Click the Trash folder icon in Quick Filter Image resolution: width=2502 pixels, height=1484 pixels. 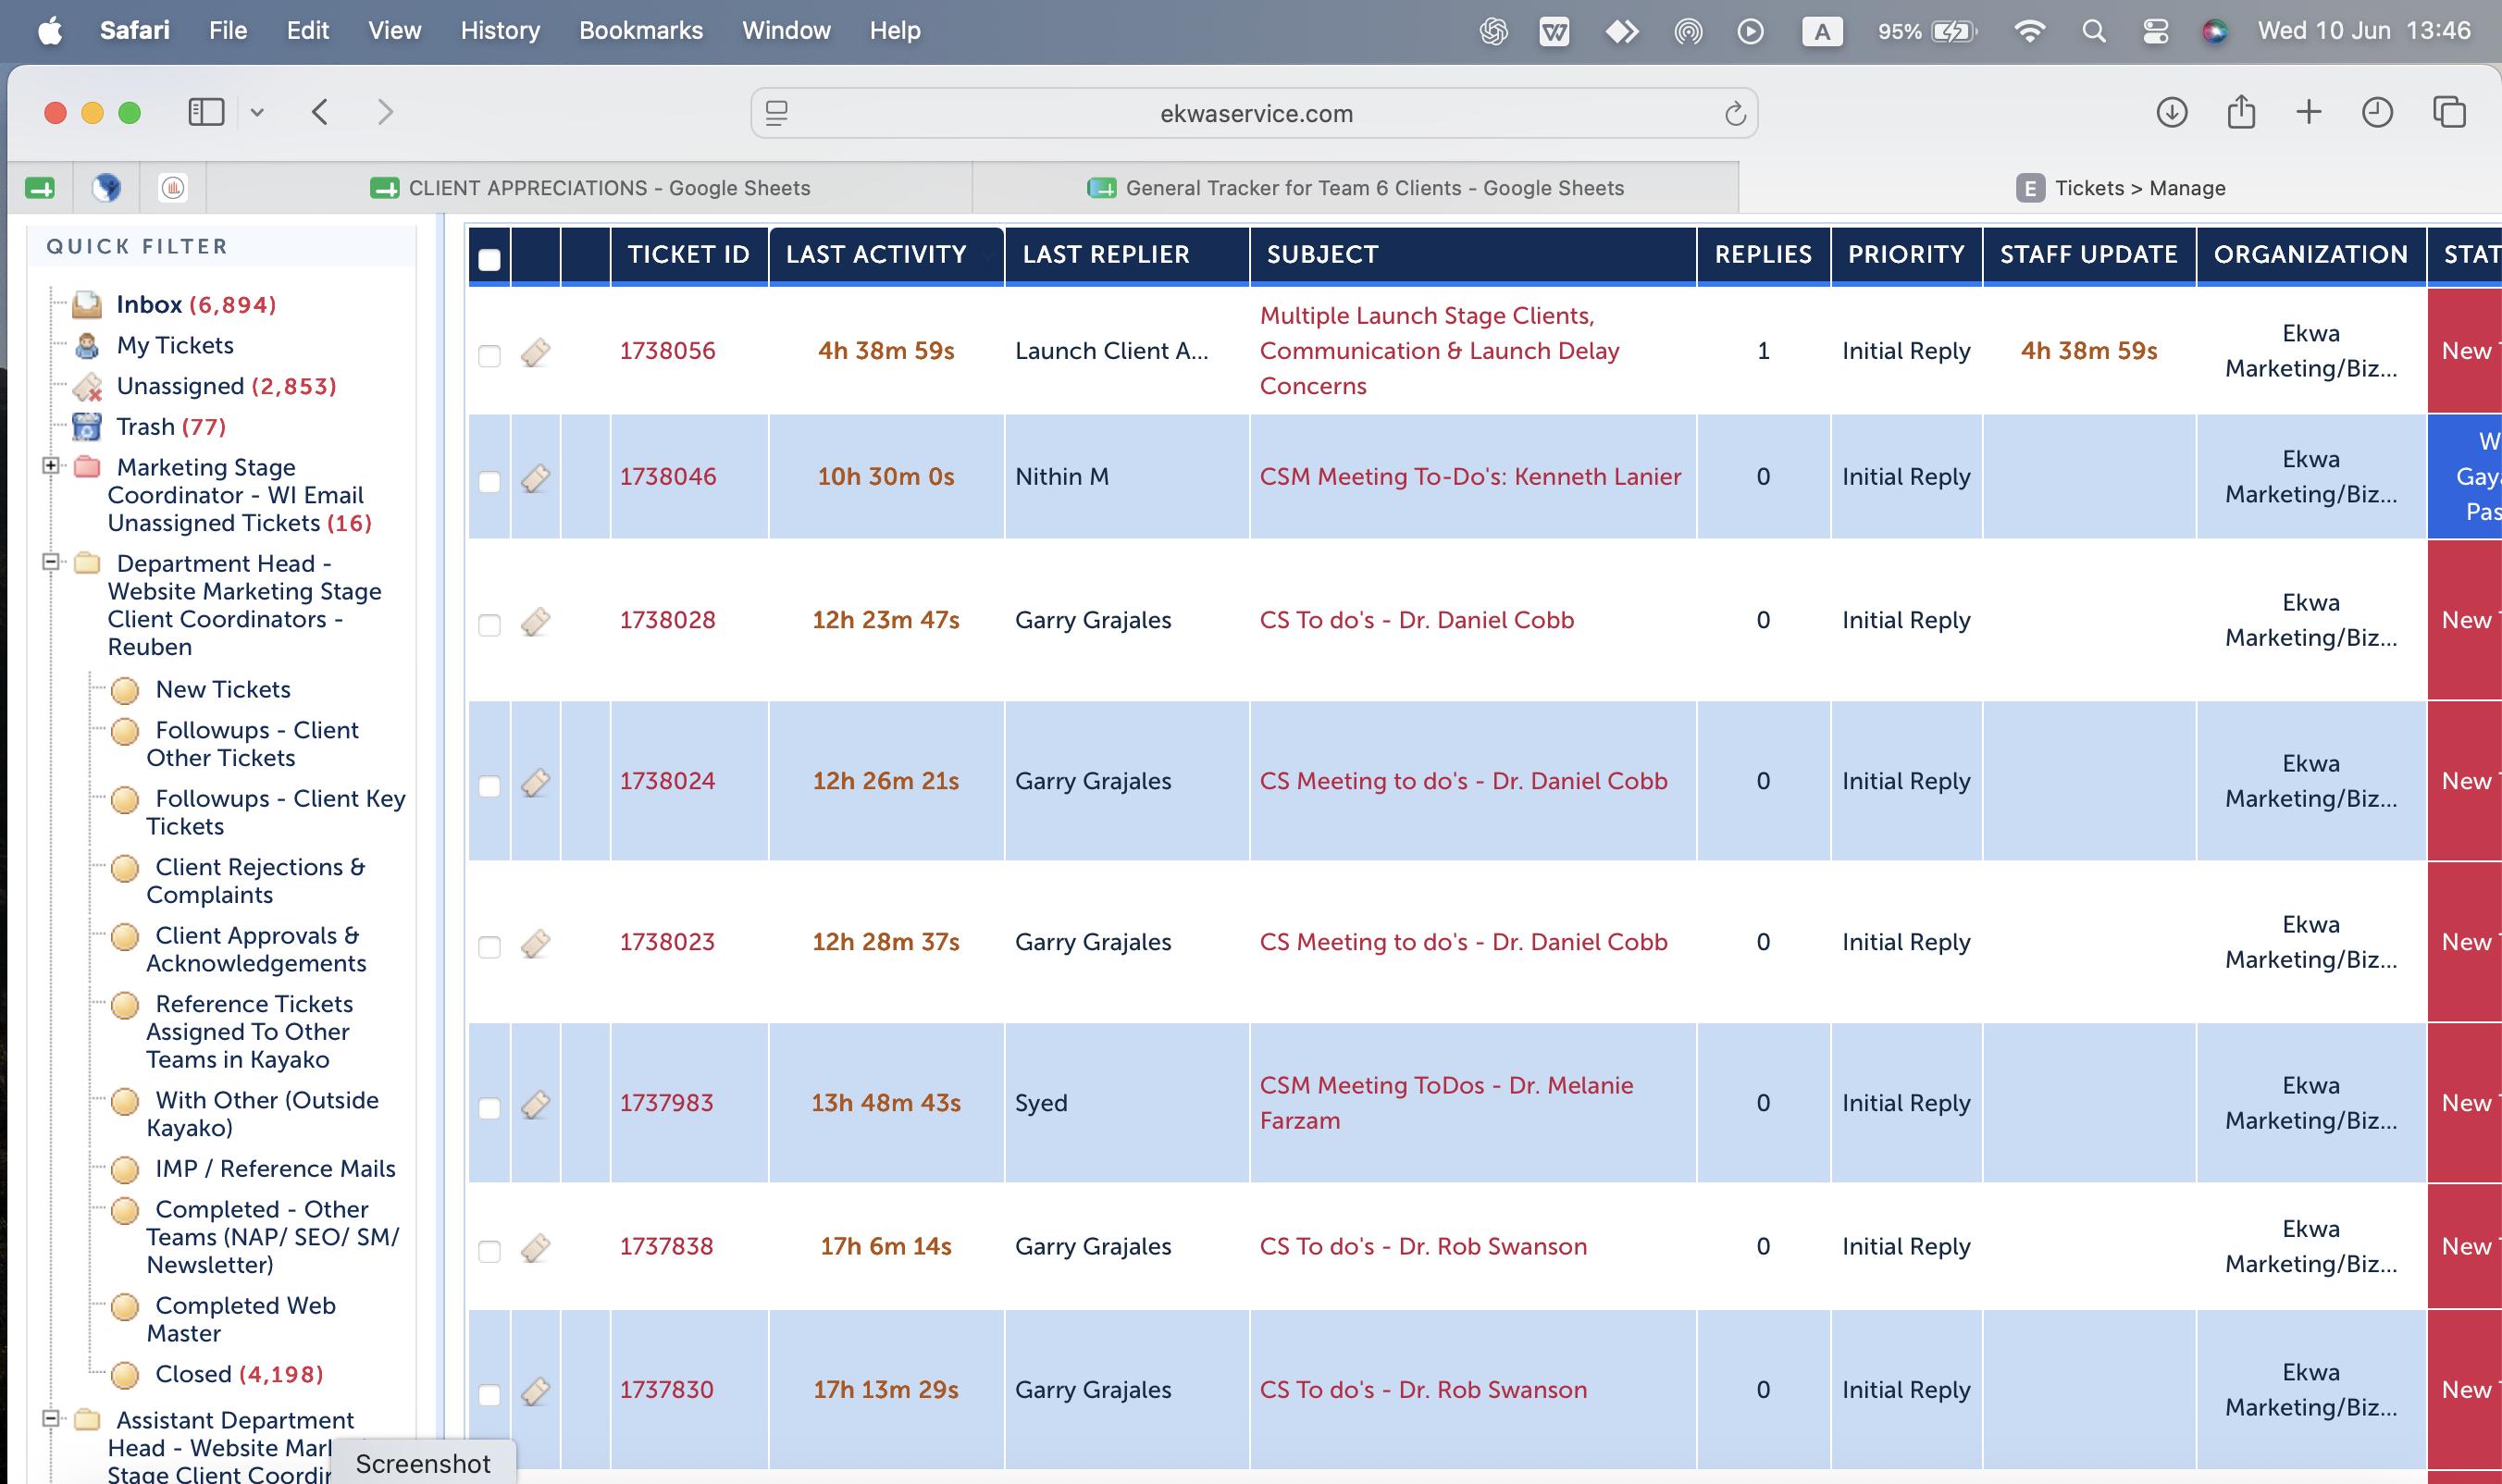click(x=87, y=427)
